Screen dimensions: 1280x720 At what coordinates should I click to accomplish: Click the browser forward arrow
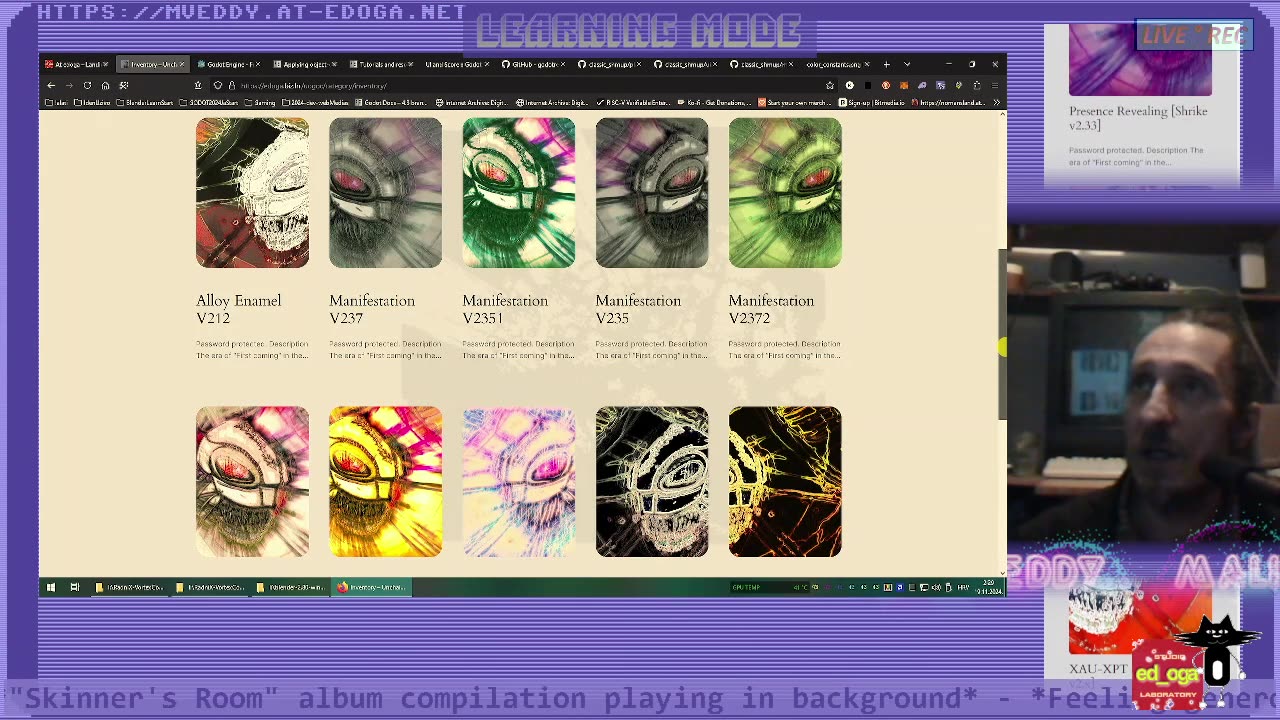(x=69, y=86)
